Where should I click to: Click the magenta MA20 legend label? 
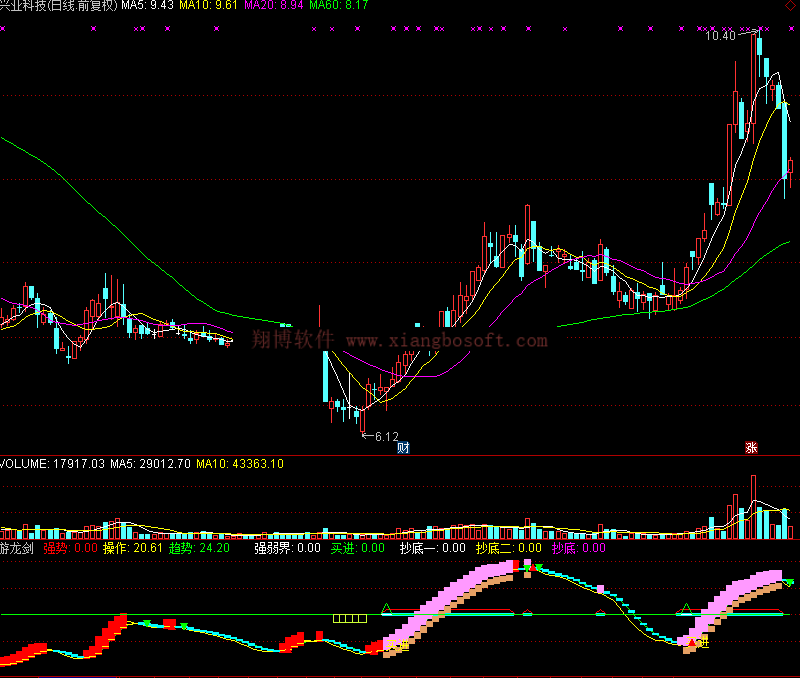click(x=273, y=6)
